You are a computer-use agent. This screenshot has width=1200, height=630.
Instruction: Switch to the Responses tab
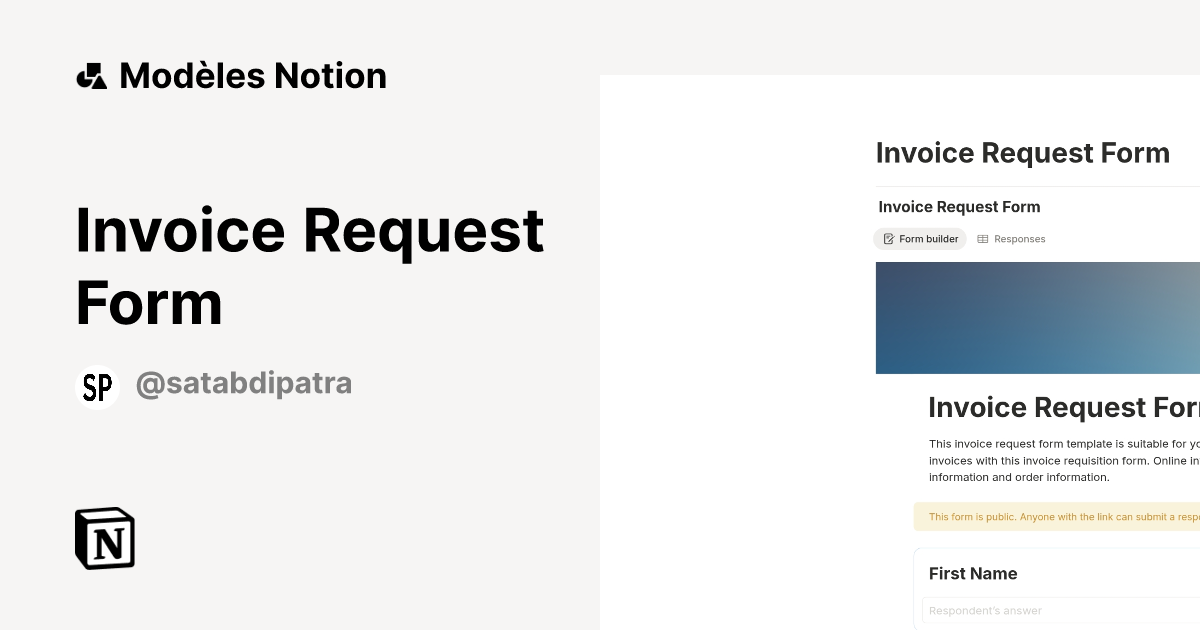[x=1011, y=238]
